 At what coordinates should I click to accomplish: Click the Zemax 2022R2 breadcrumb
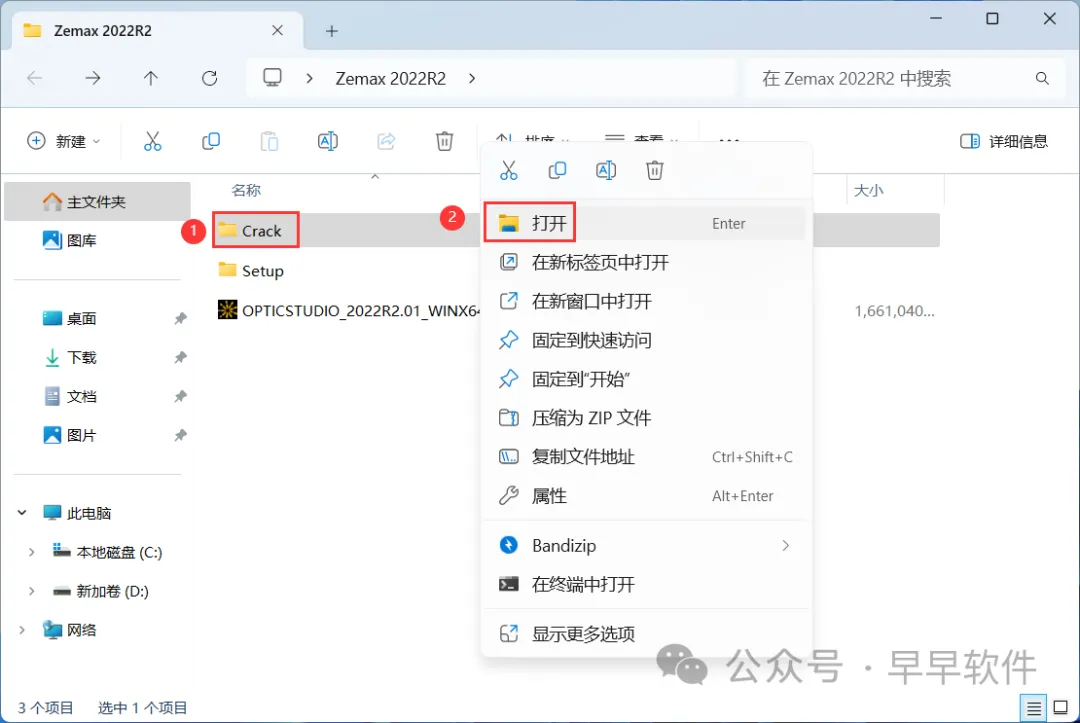[x=391, y=78]
